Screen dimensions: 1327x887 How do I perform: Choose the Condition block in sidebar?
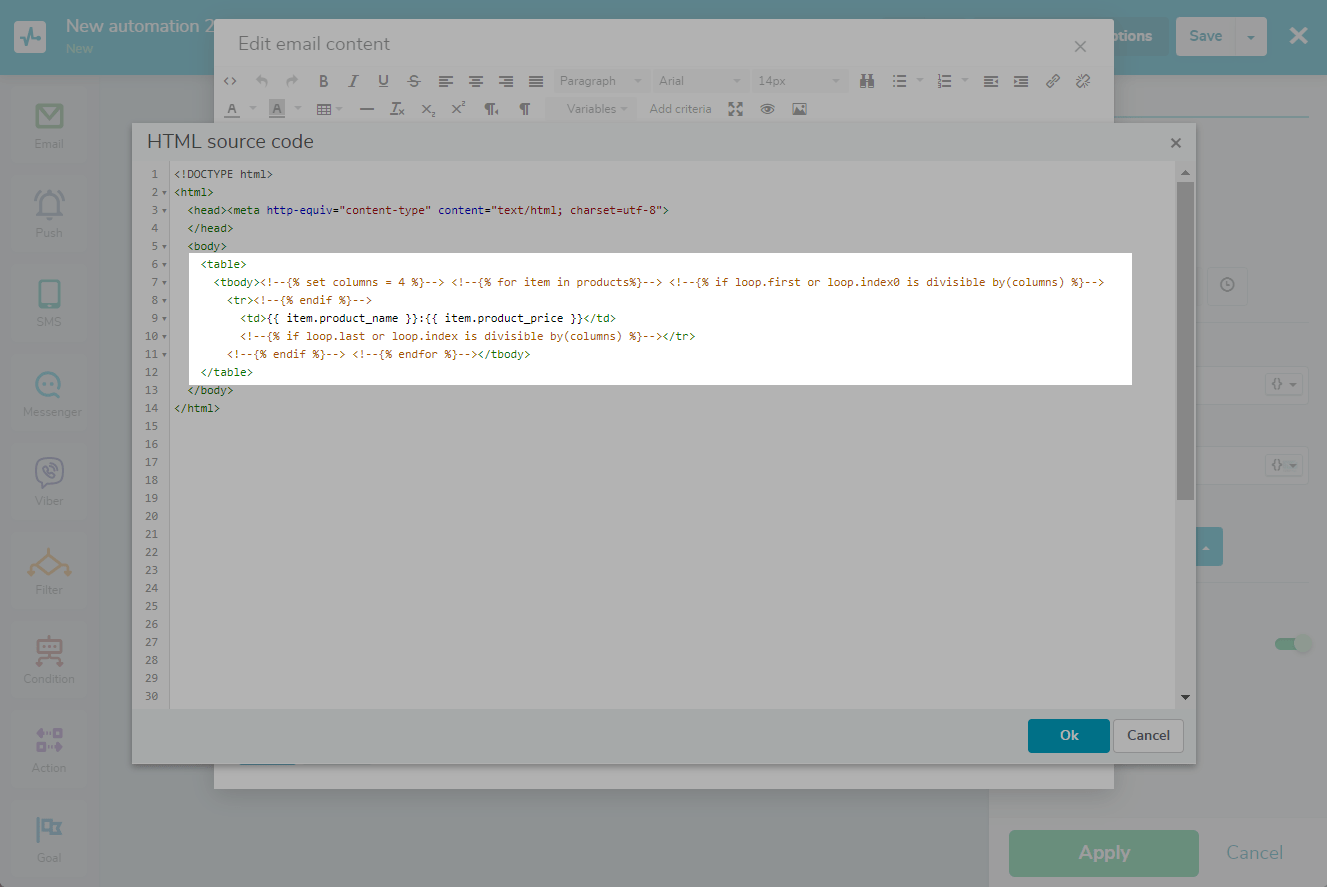[49, 658]
